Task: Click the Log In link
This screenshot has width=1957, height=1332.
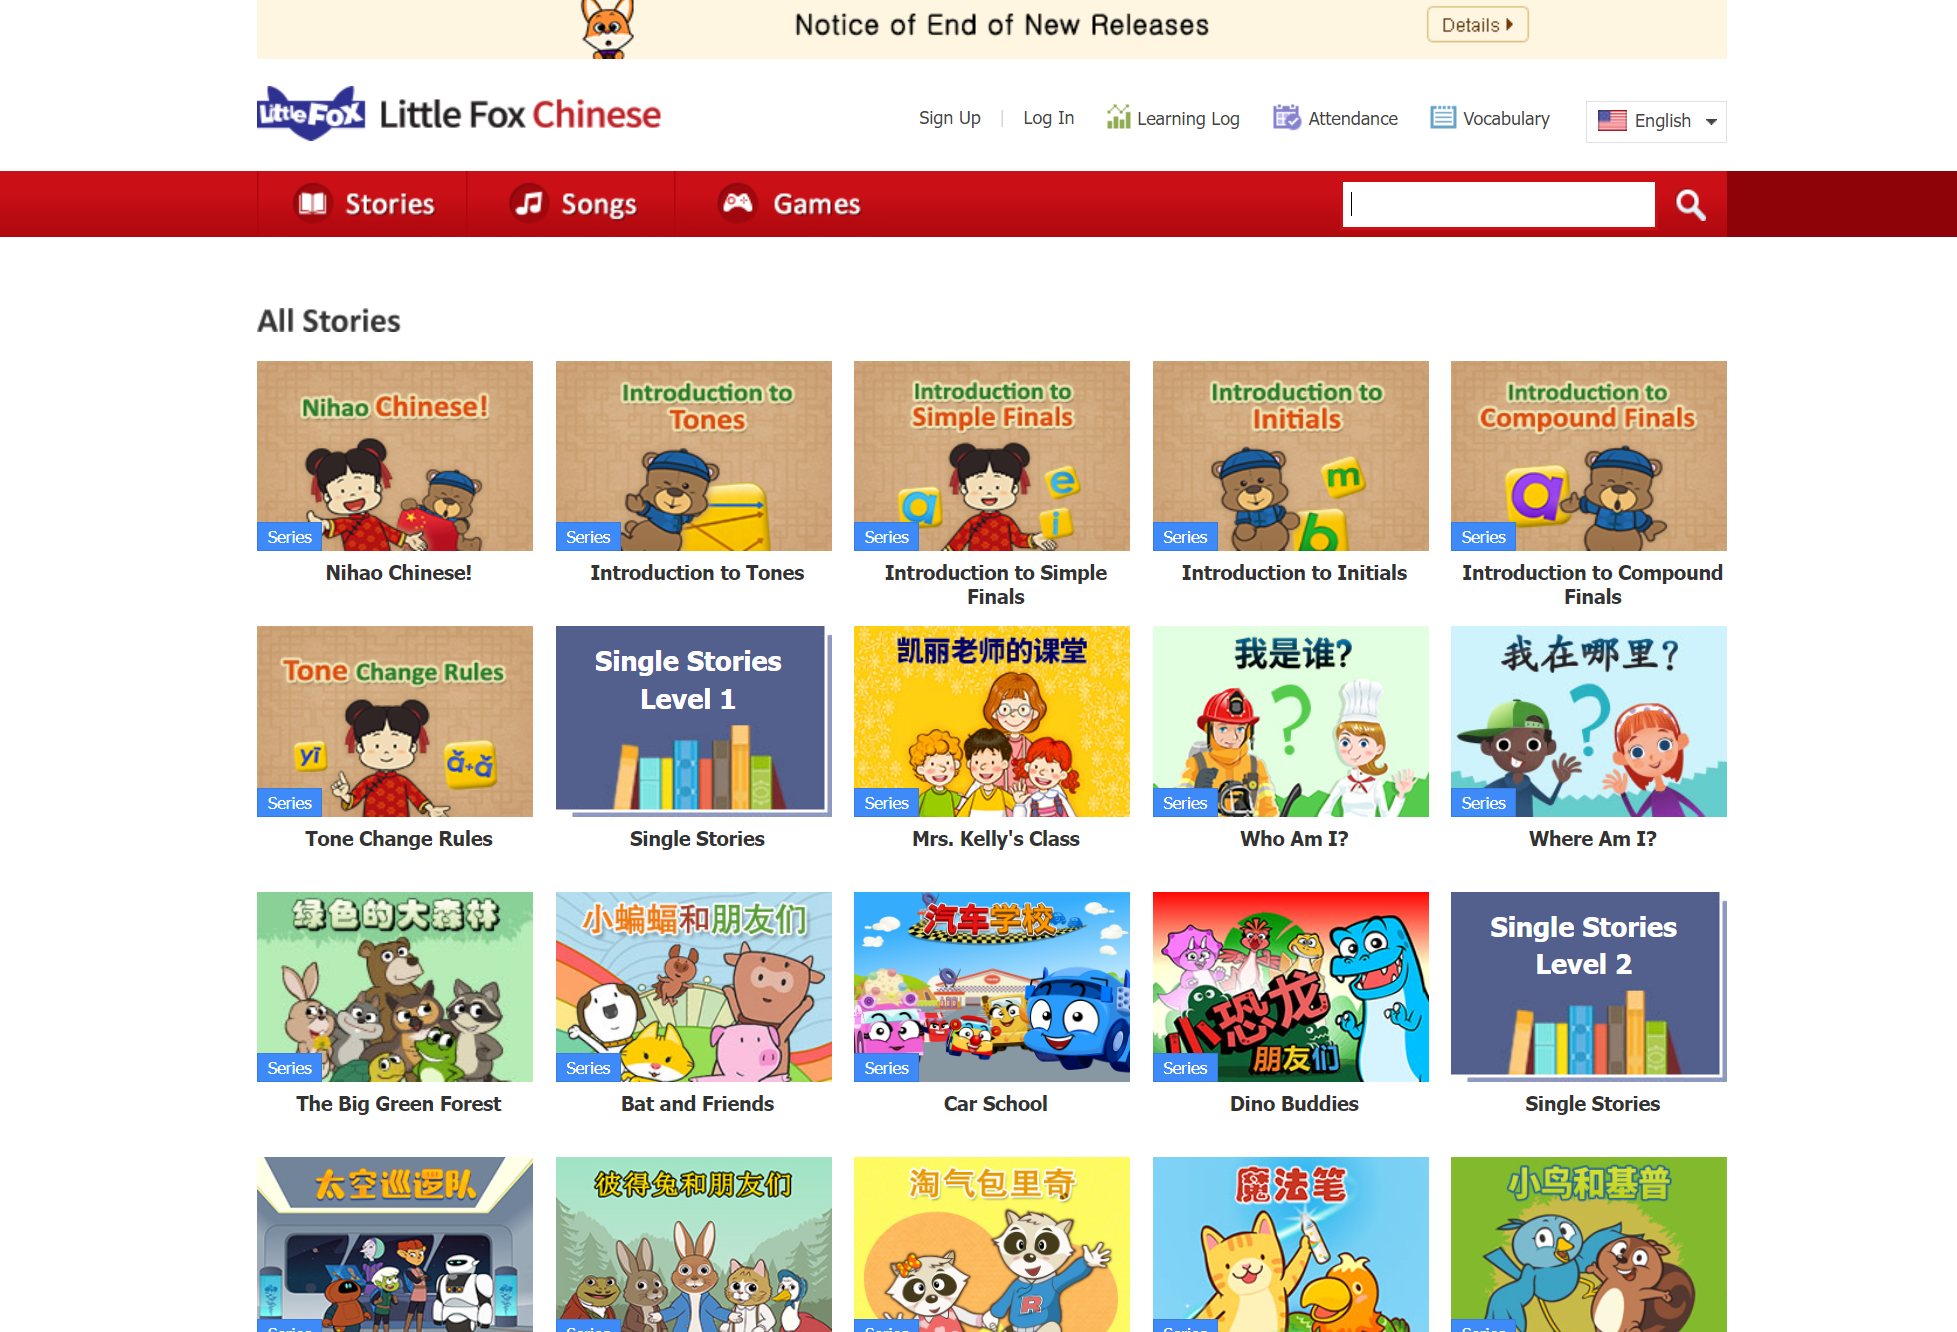Action: tap(1048, 118)
